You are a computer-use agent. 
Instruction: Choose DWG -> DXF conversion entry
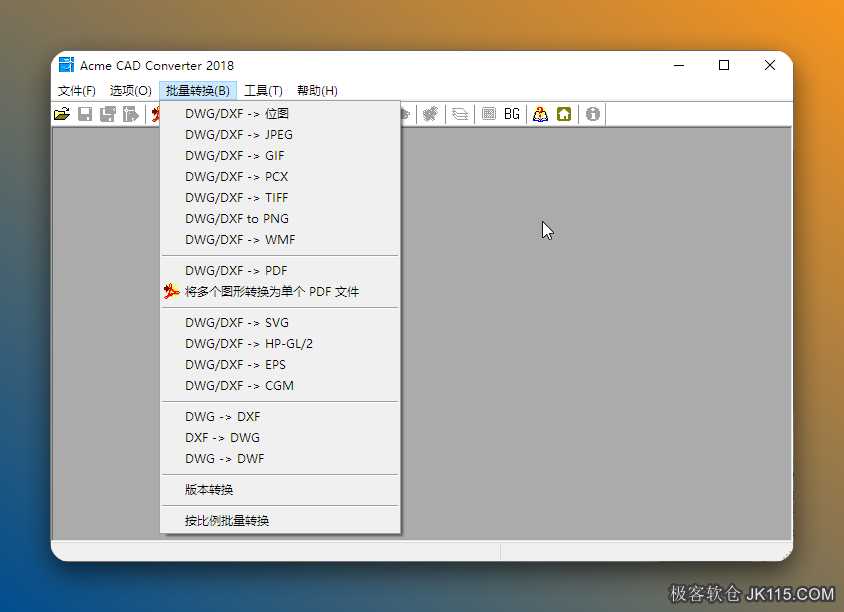pos(280,417)
